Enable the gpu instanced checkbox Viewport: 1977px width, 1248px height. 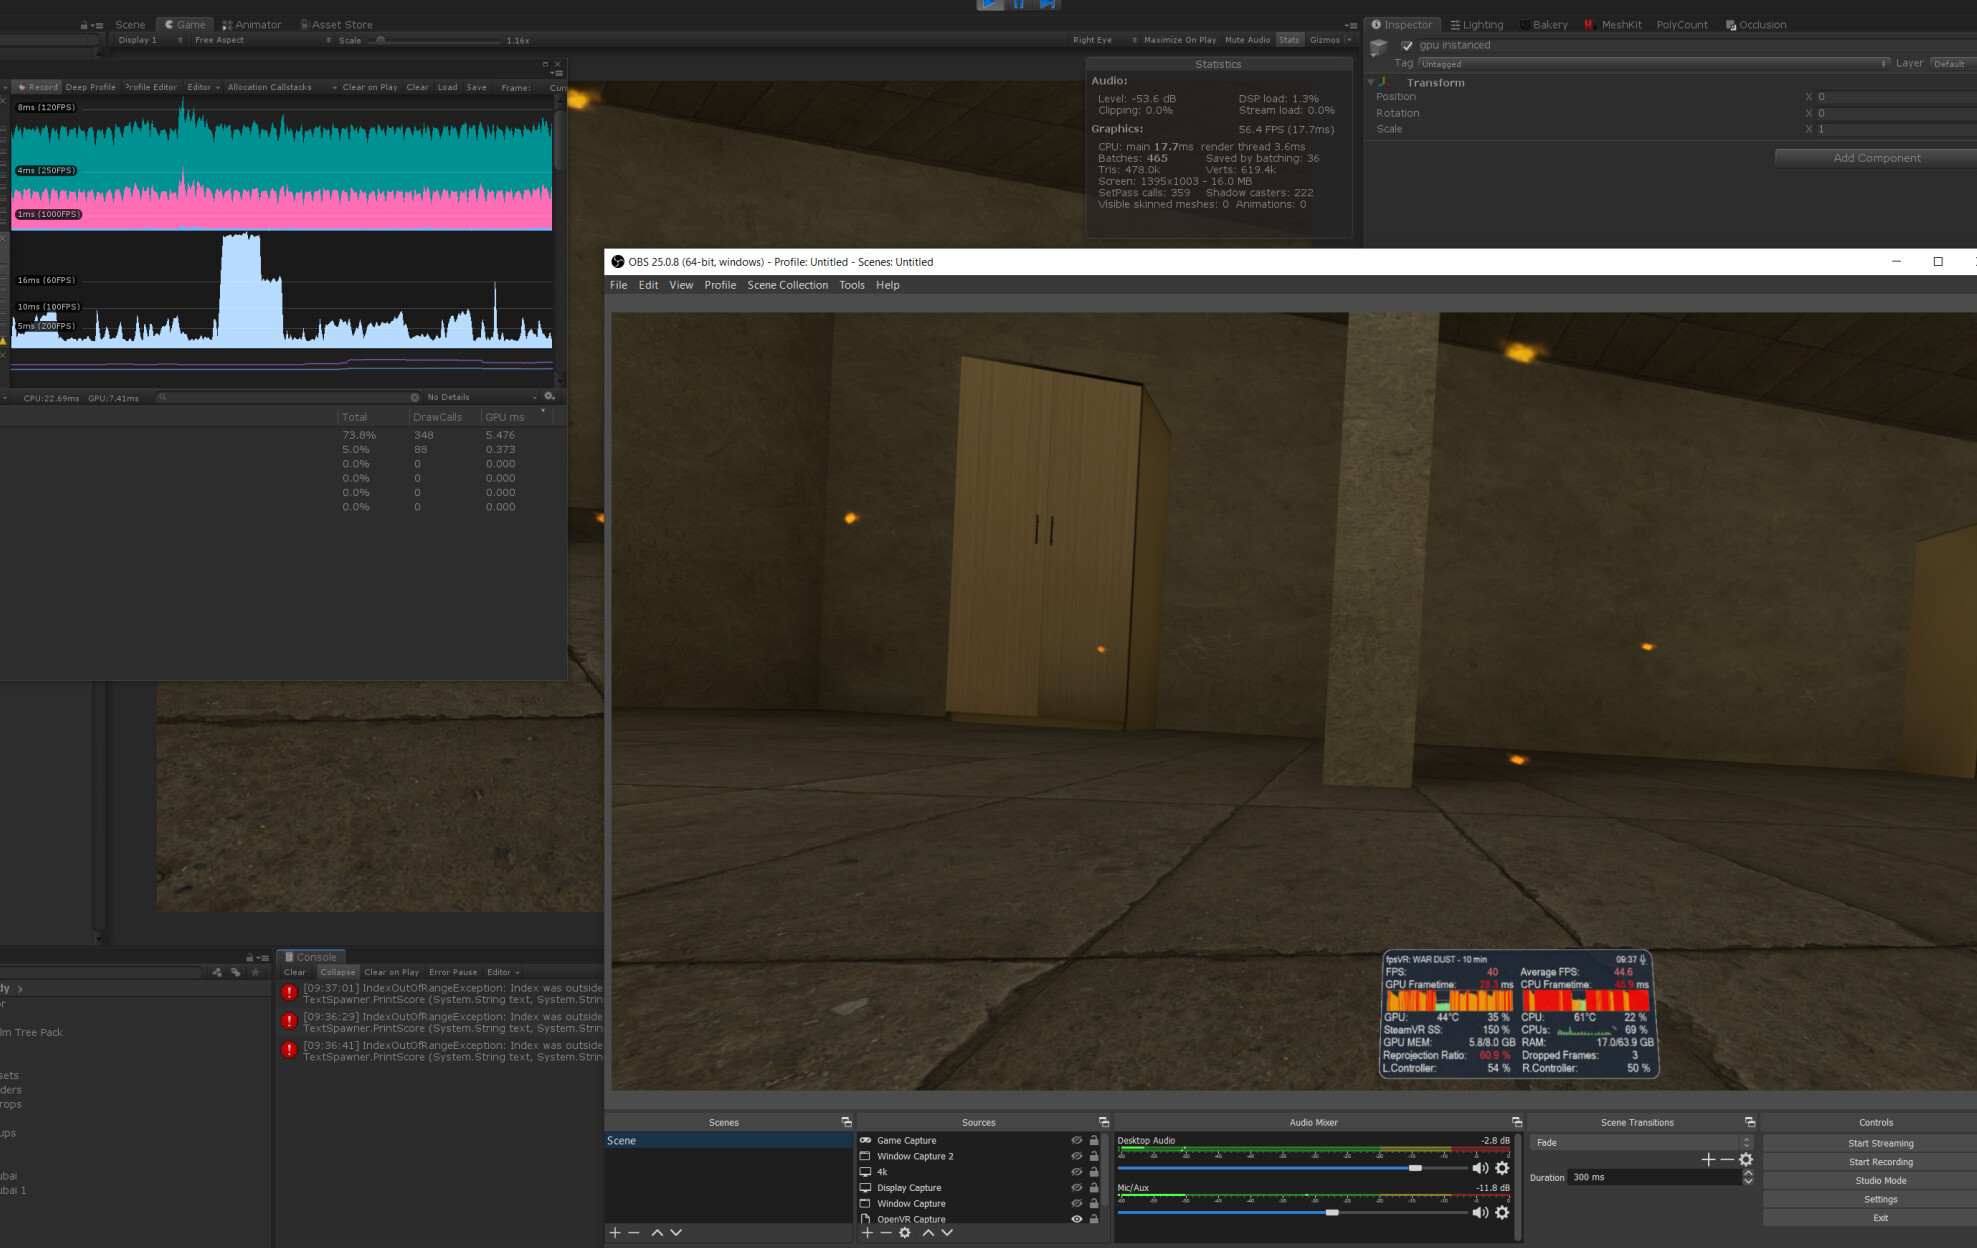point(1407,46)
